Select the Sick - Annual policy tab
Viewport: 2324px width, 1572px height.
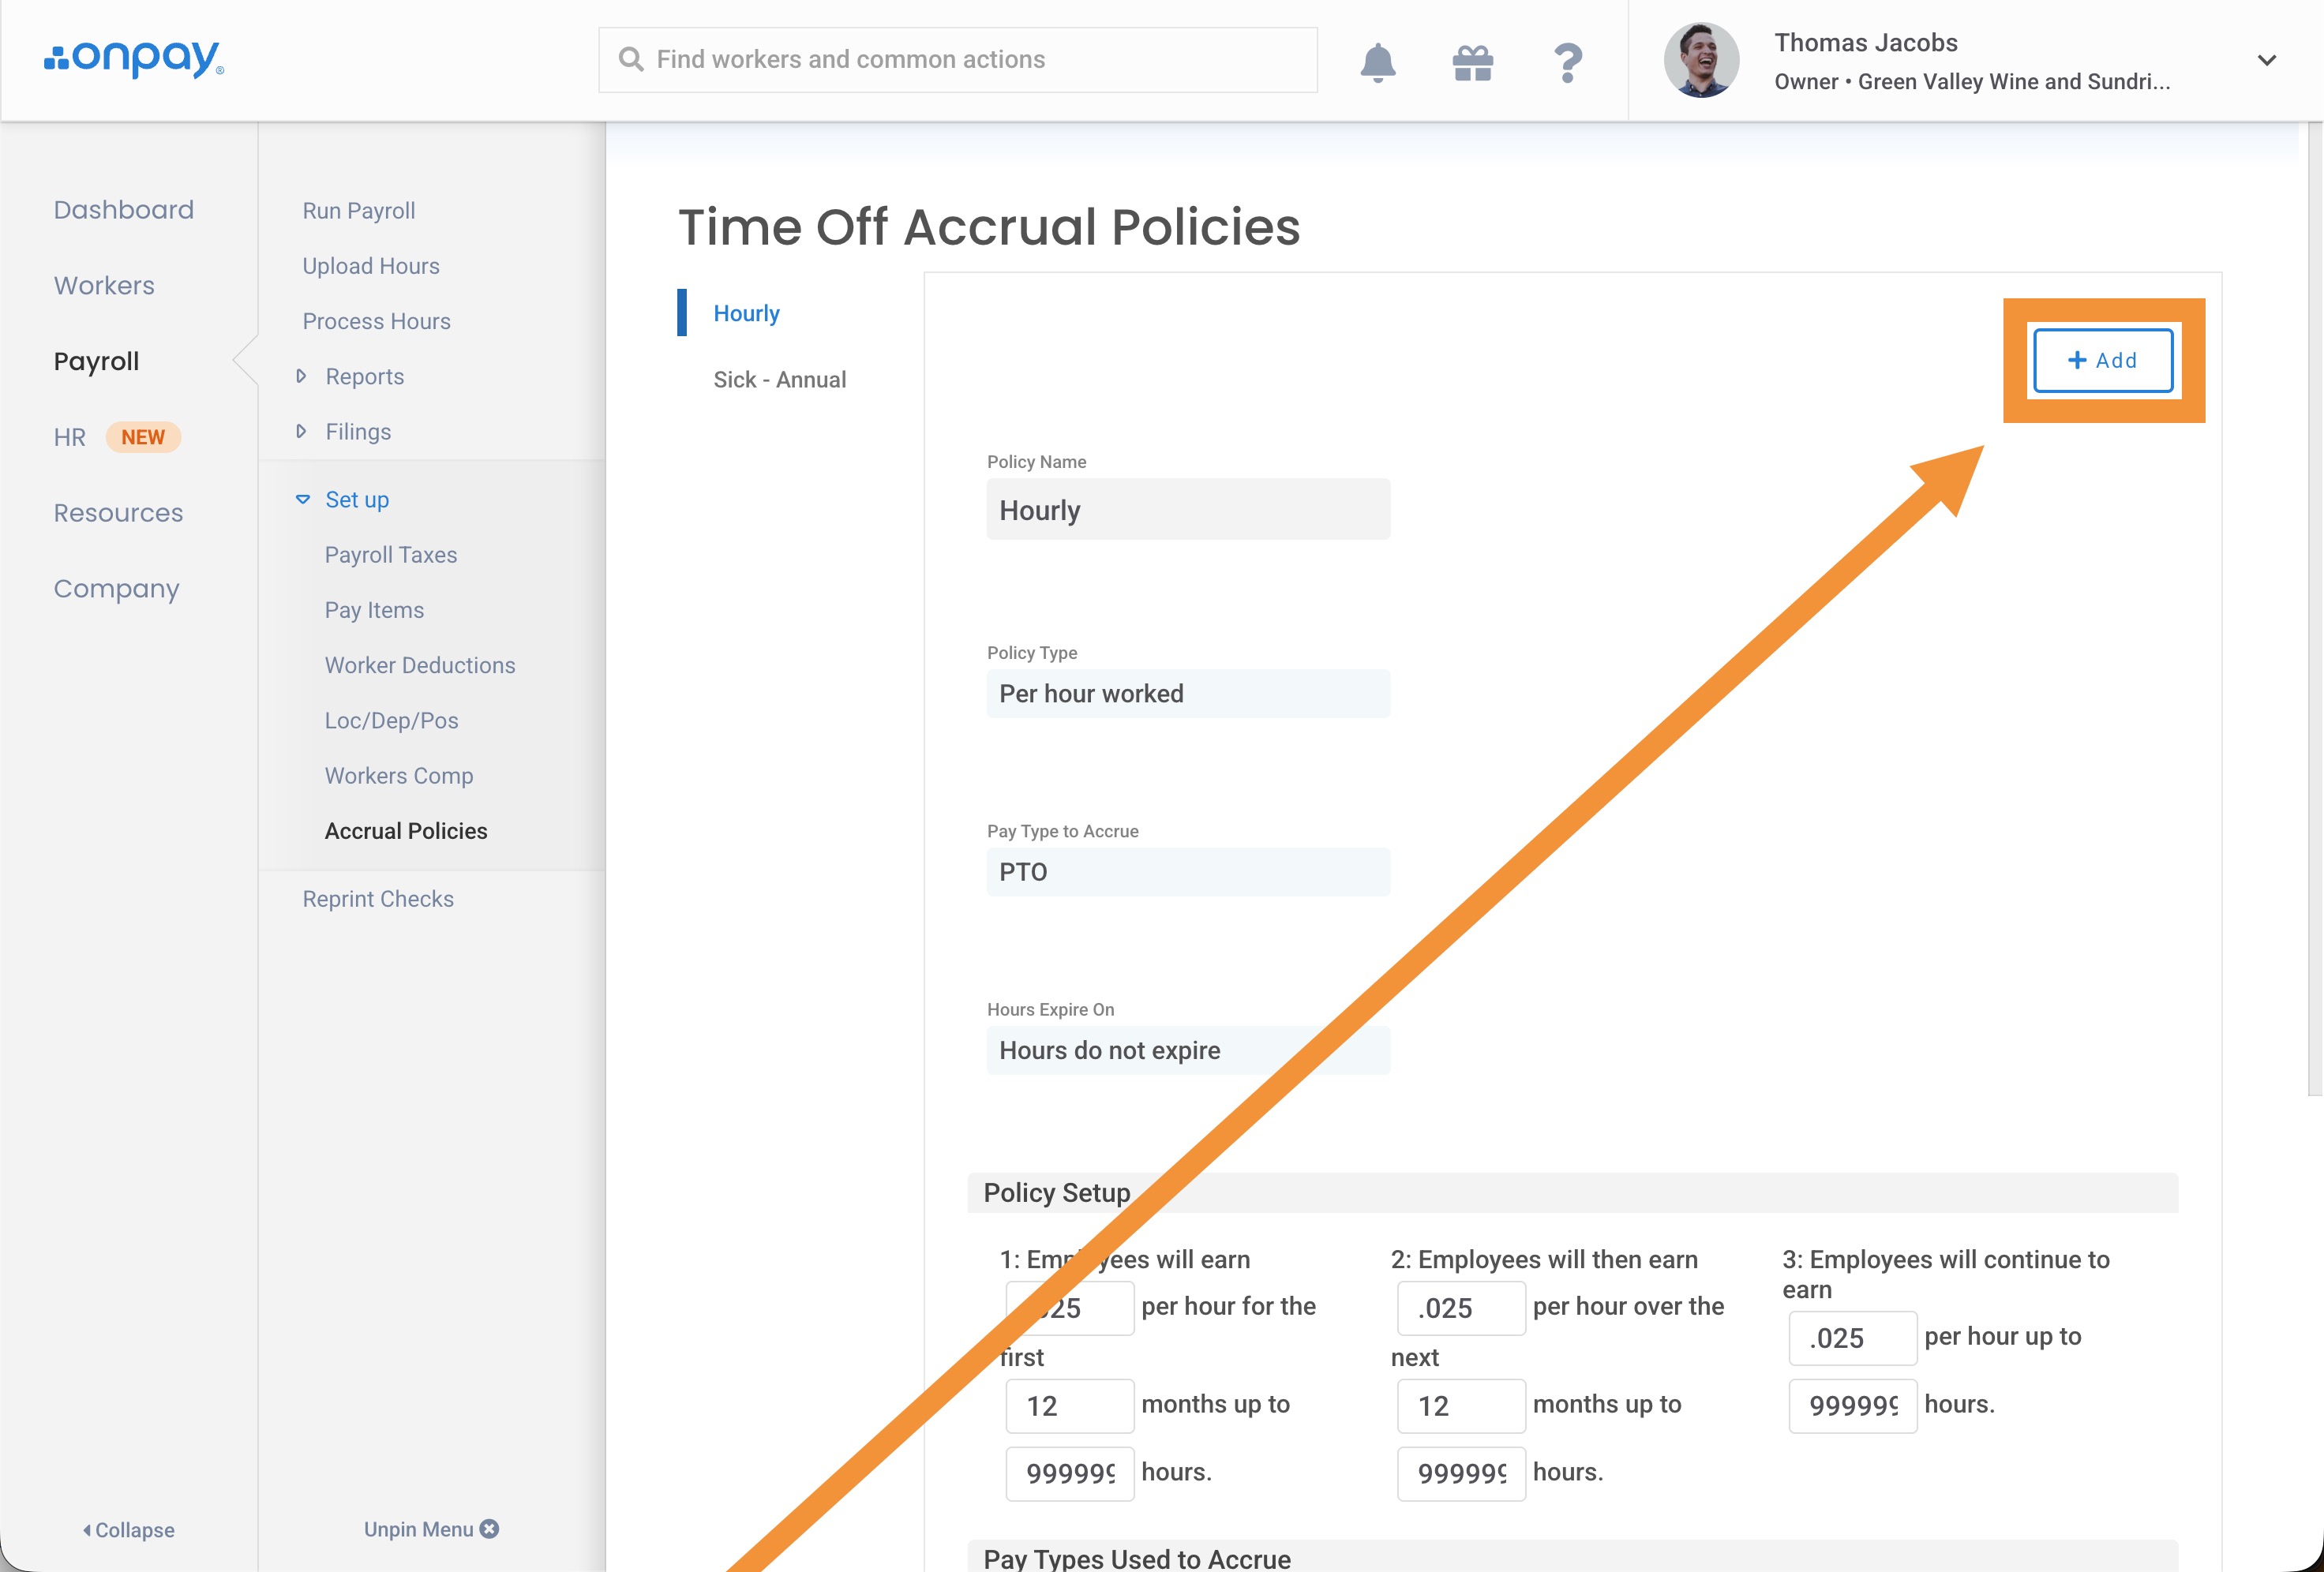tap(779, 379)
